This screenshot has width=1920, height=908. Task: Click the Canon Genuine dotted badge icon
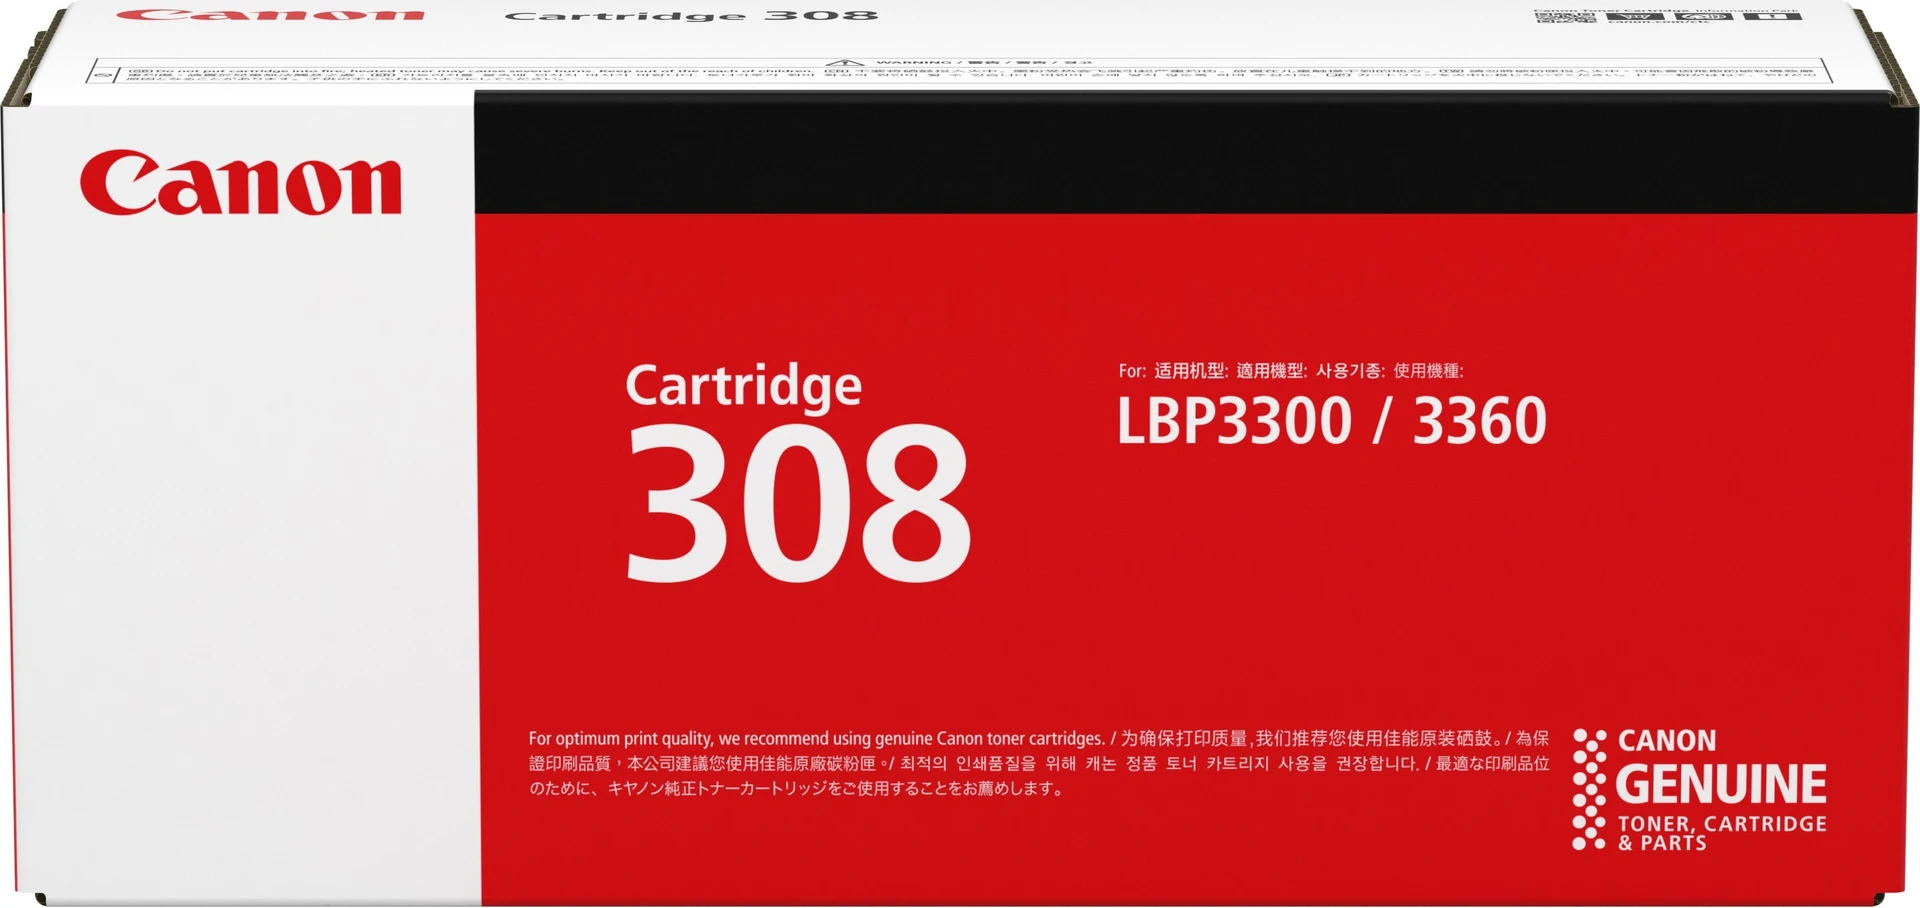1588,790
